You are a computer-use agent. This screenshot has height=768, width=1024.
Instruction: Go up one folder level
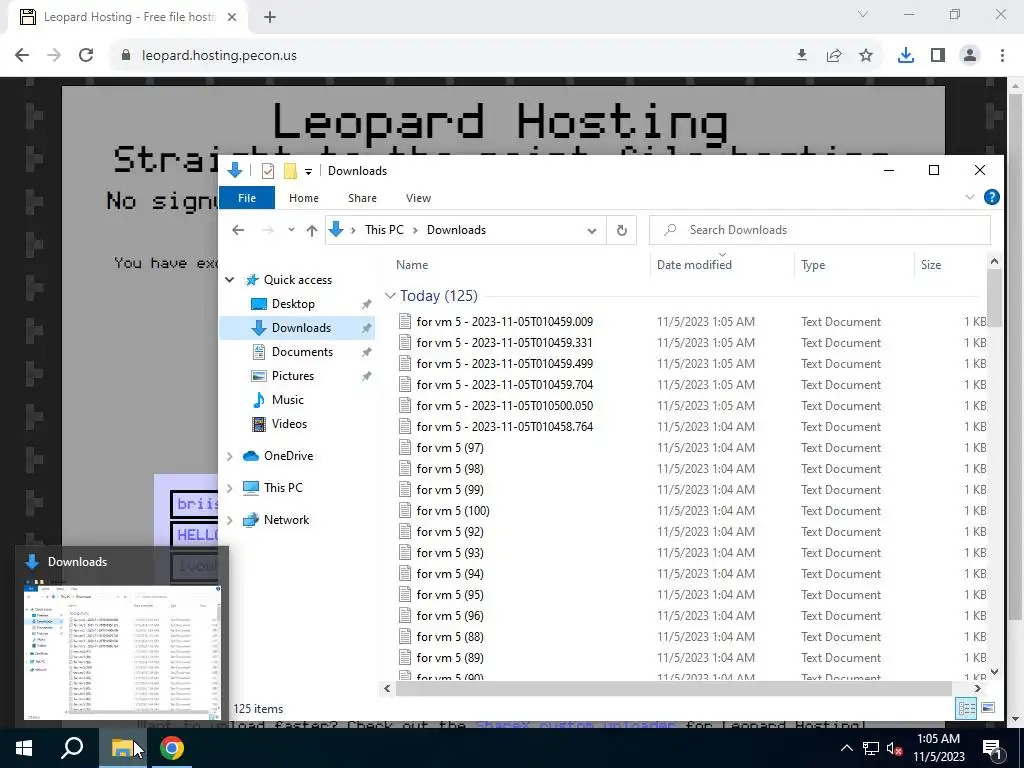tap(312, 230)
